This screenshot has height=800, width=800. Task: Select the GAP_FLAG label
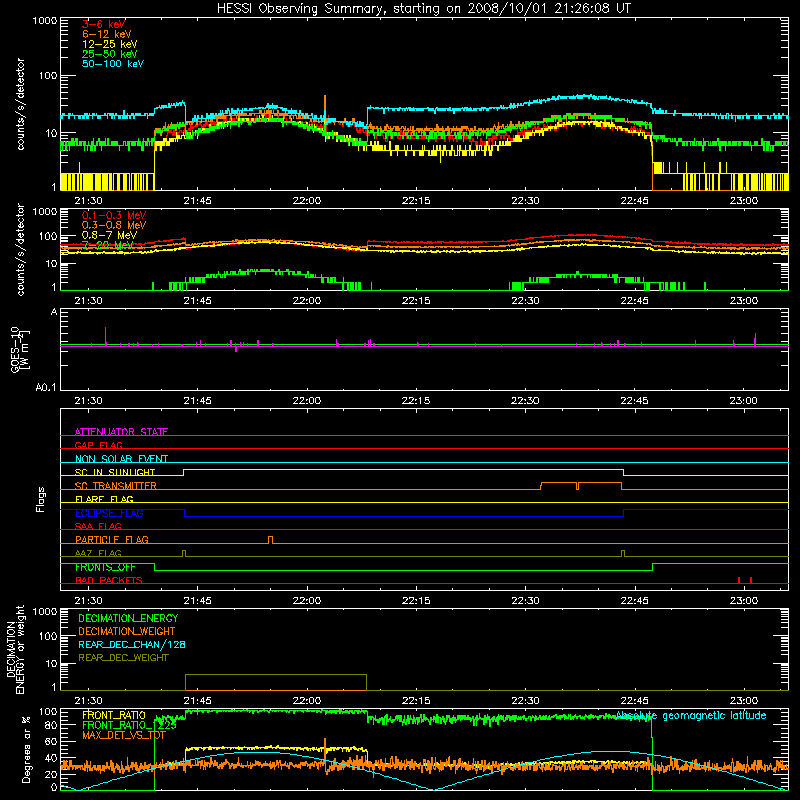(x=98, y=445)
